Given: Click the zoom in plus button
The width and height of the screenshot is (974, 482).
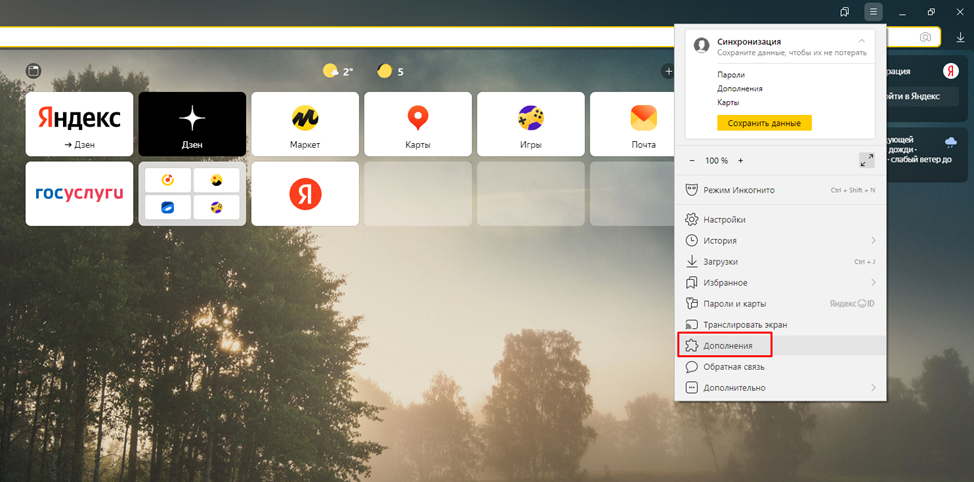Looking at the screenshot, I should click(741, 160).
